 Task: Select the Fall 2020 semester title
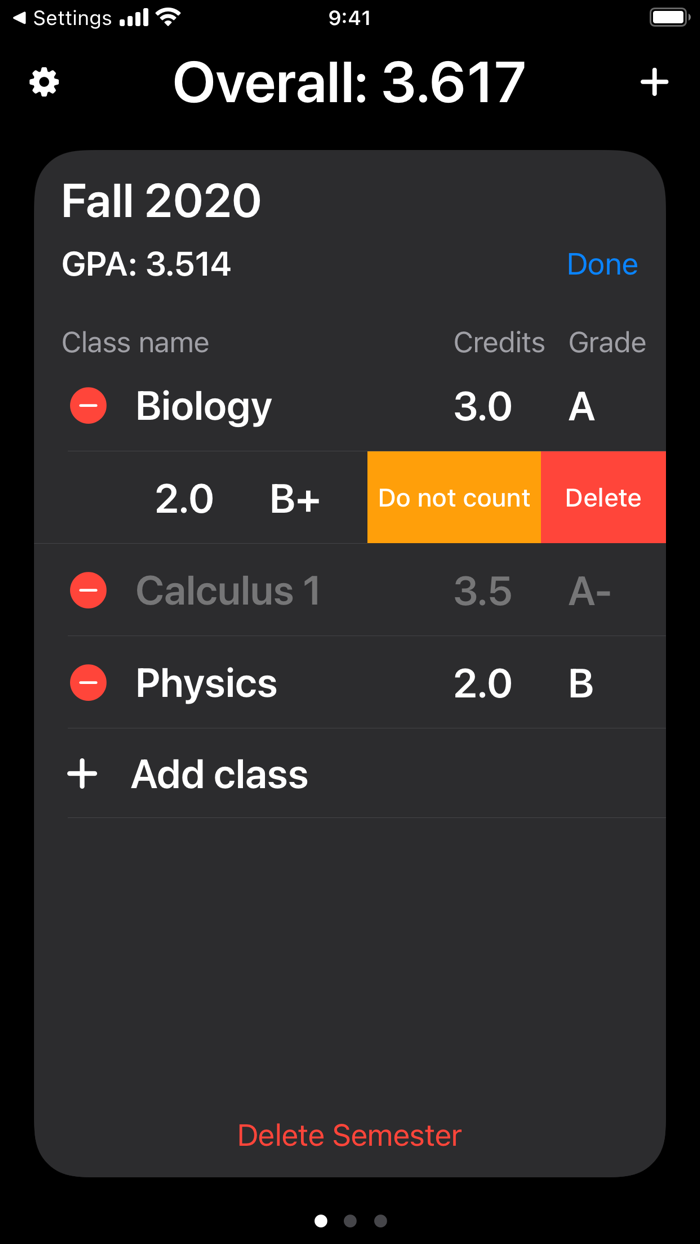click(161, 201)
